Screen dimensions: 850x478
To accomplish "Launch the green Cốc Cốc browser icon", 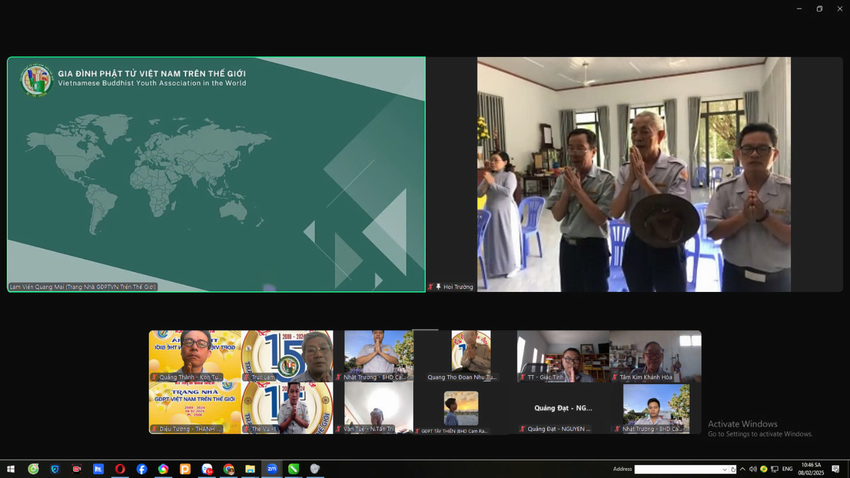I will [x=33, y=469].
